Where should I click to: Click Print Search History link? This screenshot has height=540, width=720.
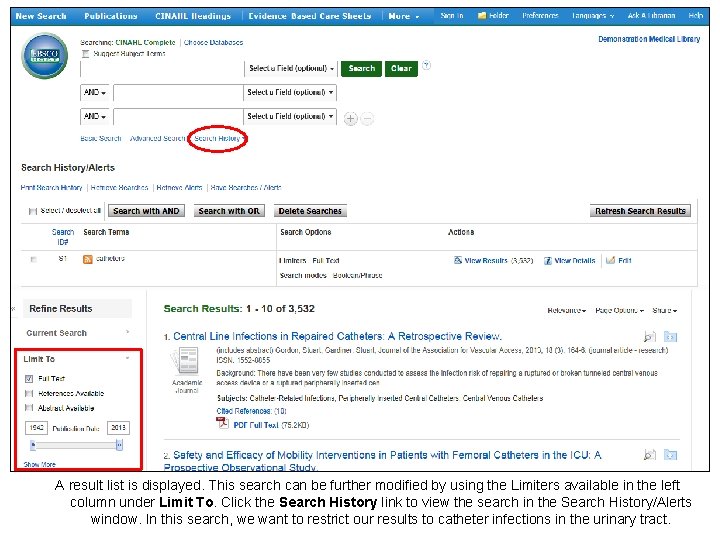point(51,187)
